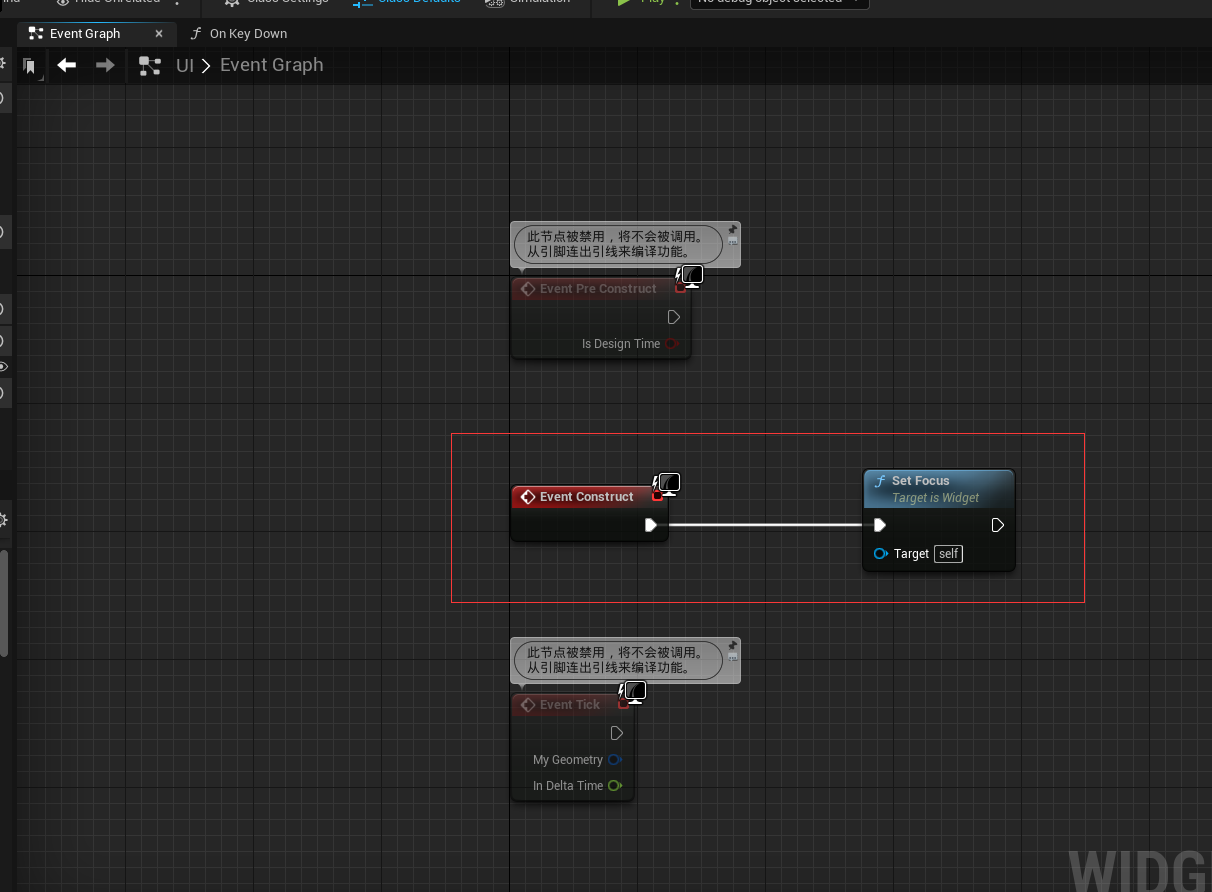Toggle the pin on Event Pre Construct comment bubble

[x=733, y=229]
